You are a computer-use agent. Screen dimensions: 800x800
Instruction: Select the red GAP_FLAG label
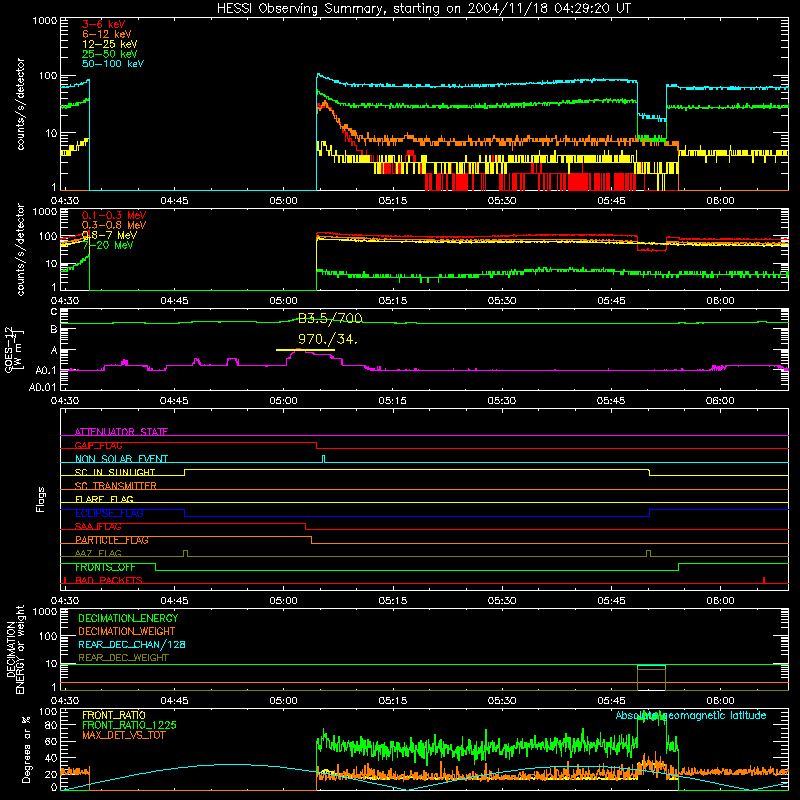[98, 445]
